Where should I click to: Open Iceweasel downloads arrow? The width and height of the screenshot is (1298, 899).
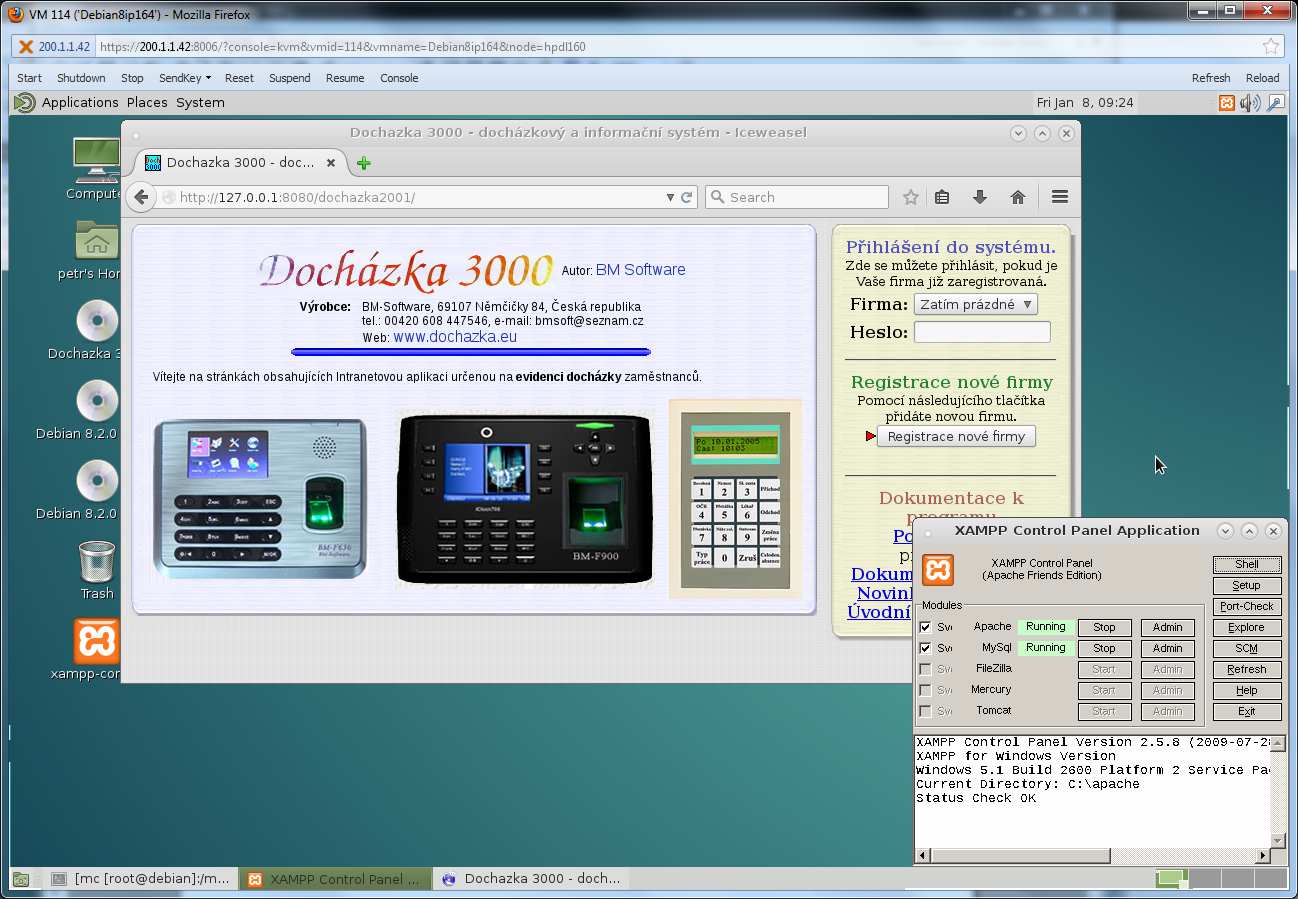[980, 197]
